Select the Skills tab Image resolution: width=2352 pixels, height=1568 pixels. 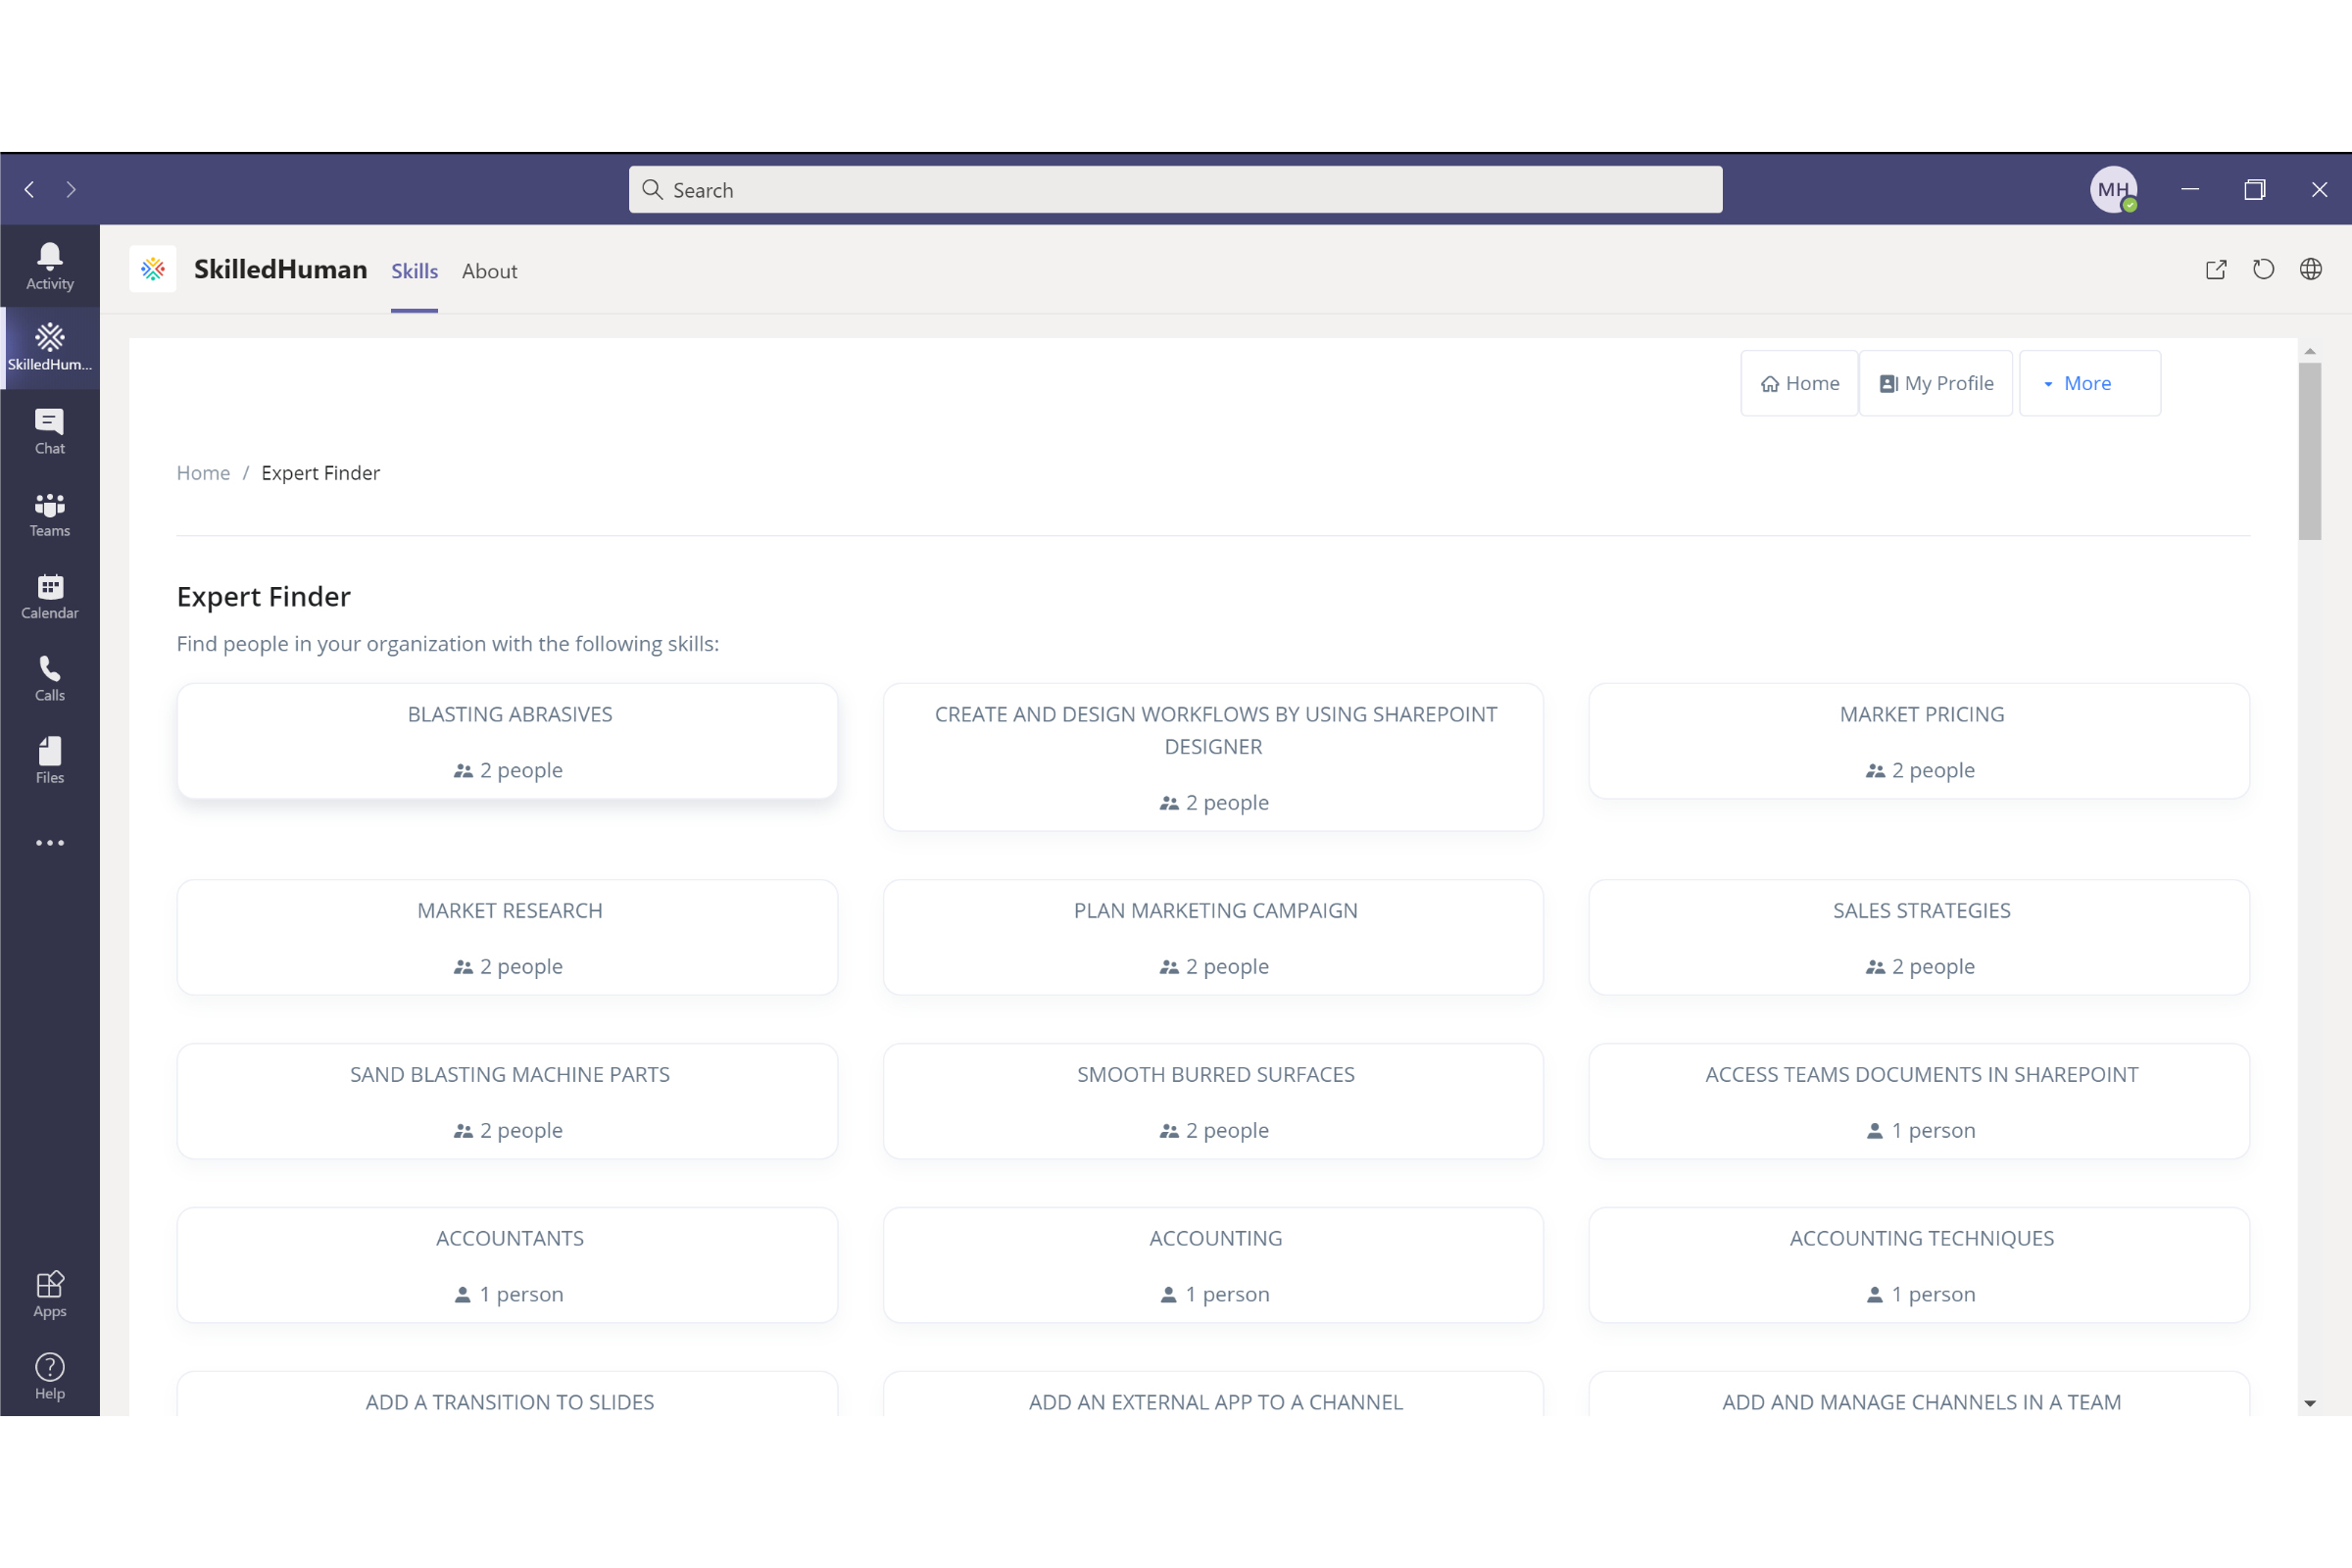(414, 271)
